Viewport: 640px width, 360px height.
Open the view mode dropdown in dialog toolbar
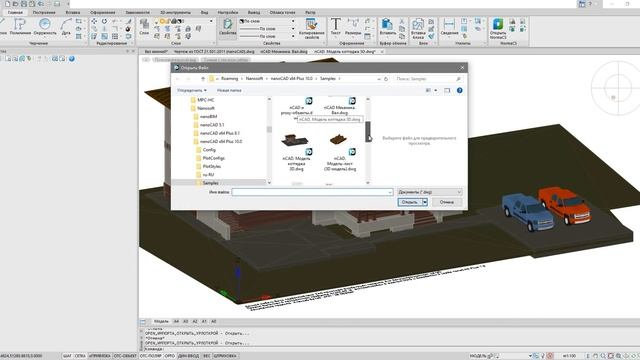click(436, 90)
